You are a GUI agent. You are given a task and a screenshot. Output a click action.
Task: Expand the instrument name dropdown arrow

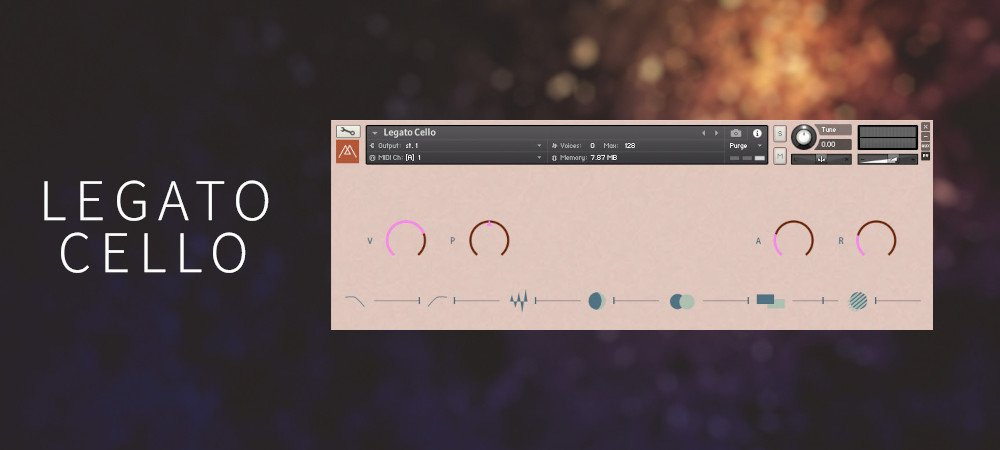click(375, 133)
